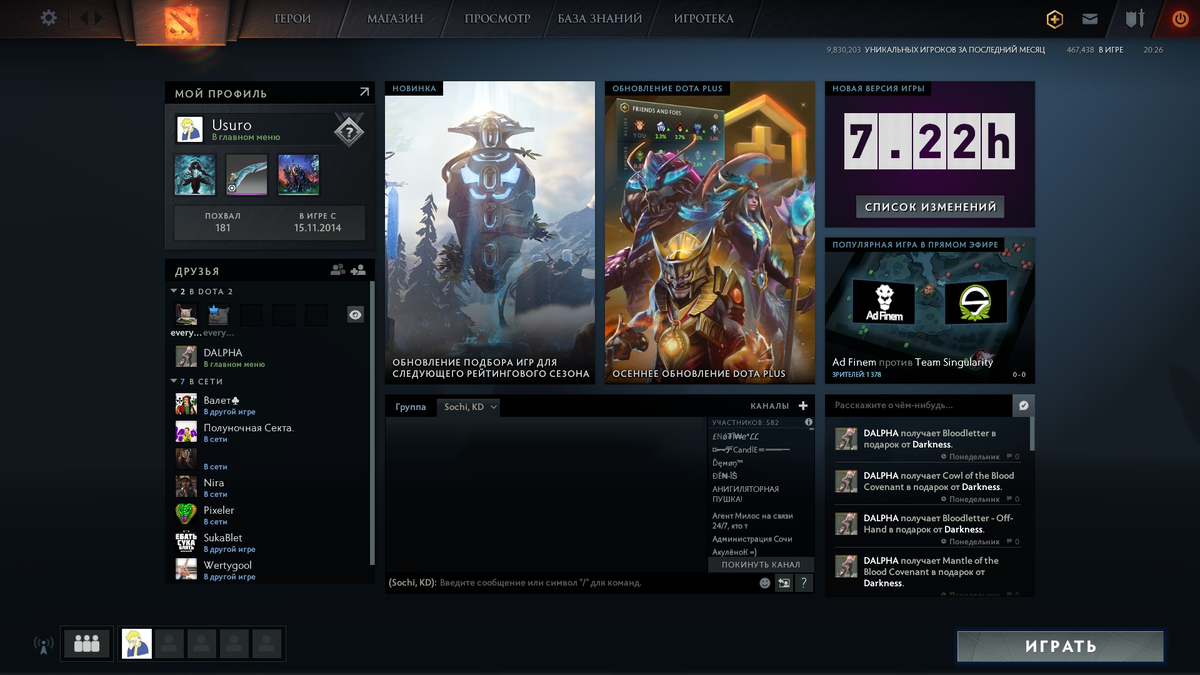Select friend Wertygool in friends list
Screen dimensions: 1200x675
point(270,570)
